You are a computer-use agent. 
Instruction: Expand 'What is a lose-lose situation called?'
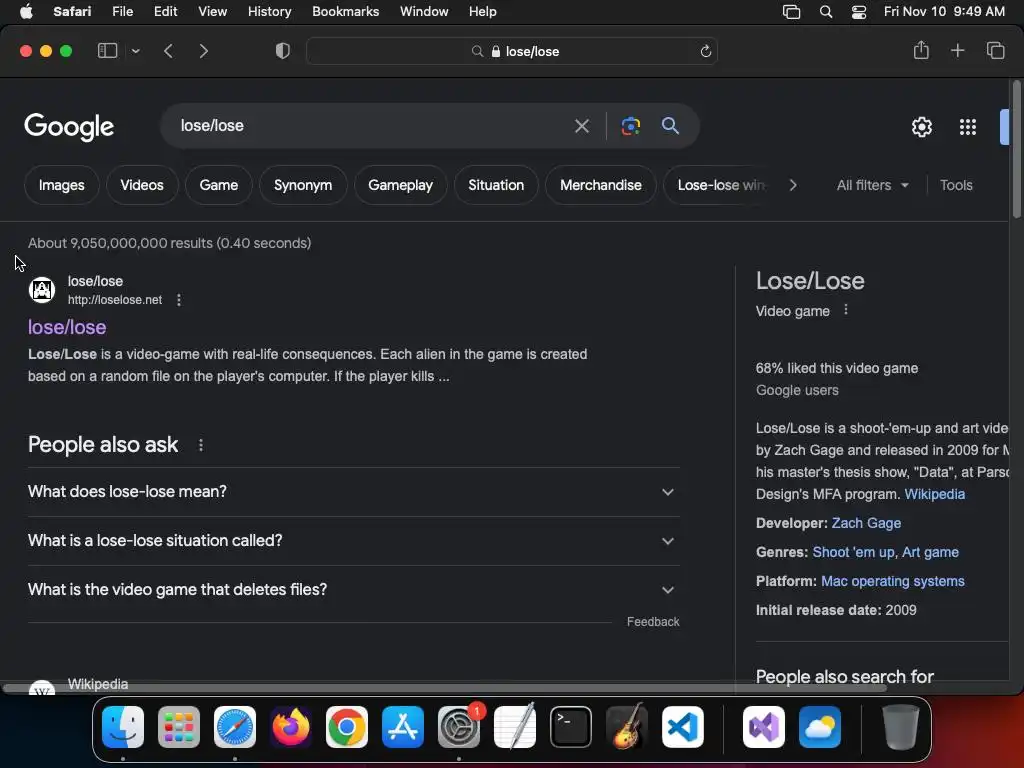point(353,541)
